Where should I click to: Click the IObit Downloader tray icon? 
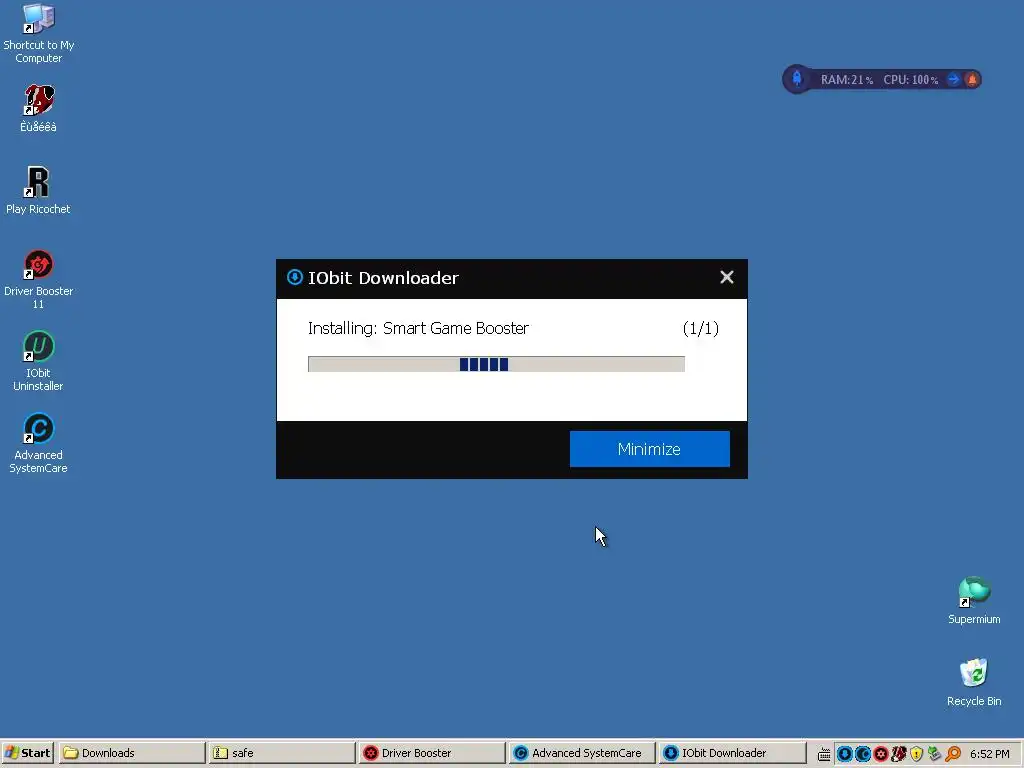pyautogui.click(x=844, y=754)
